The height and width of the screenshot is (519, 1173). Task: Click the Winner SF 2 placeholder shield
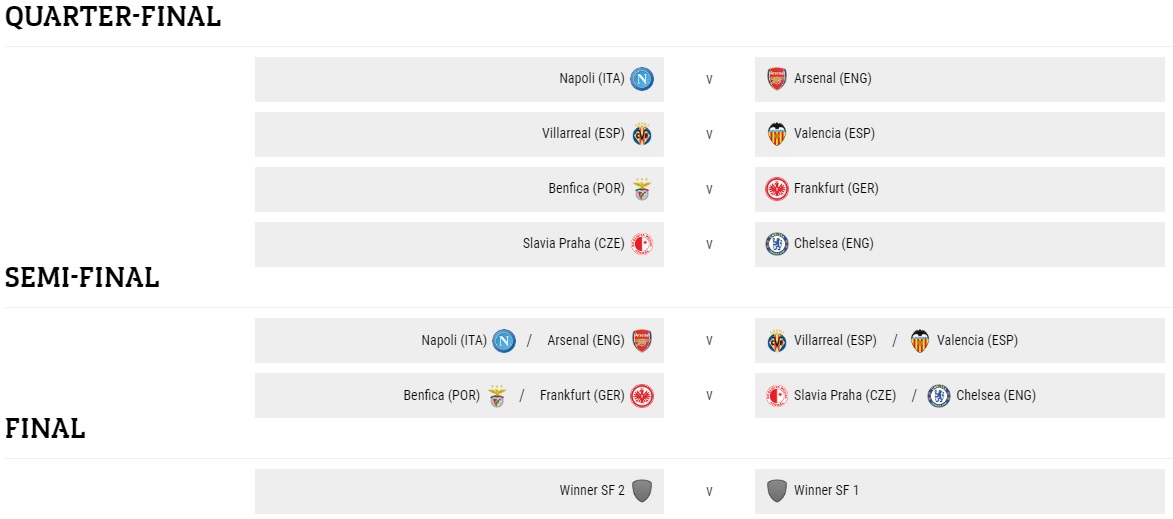tap(642, 491)
